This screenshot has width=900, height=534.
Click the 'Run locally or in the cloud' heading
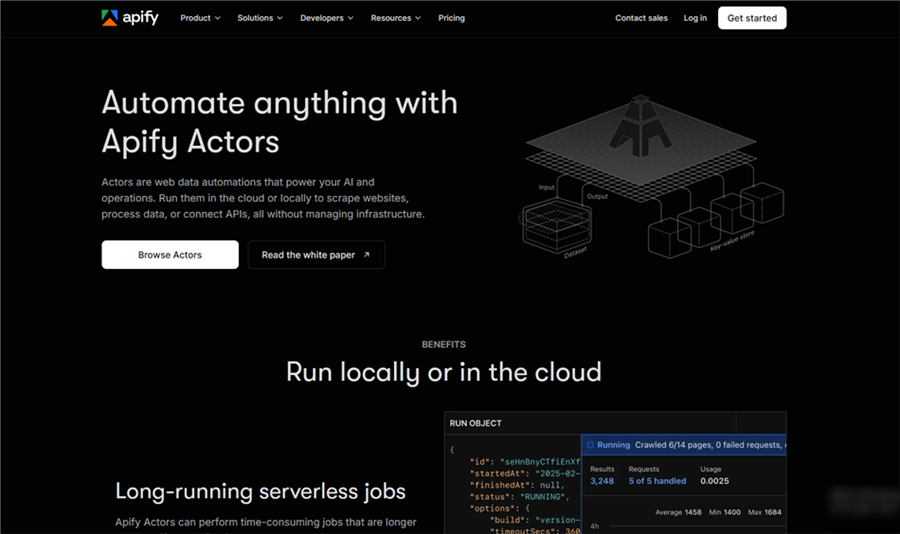click(x=444, y=372)
